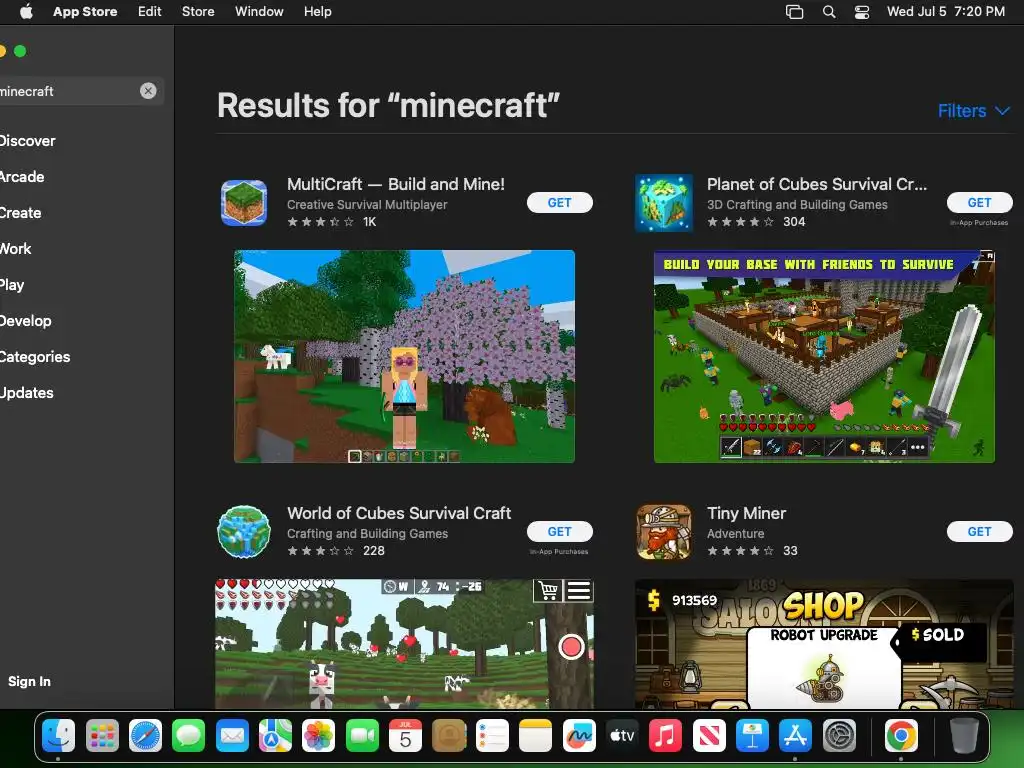Open Messages in the Dock

(x=189, y=737)
